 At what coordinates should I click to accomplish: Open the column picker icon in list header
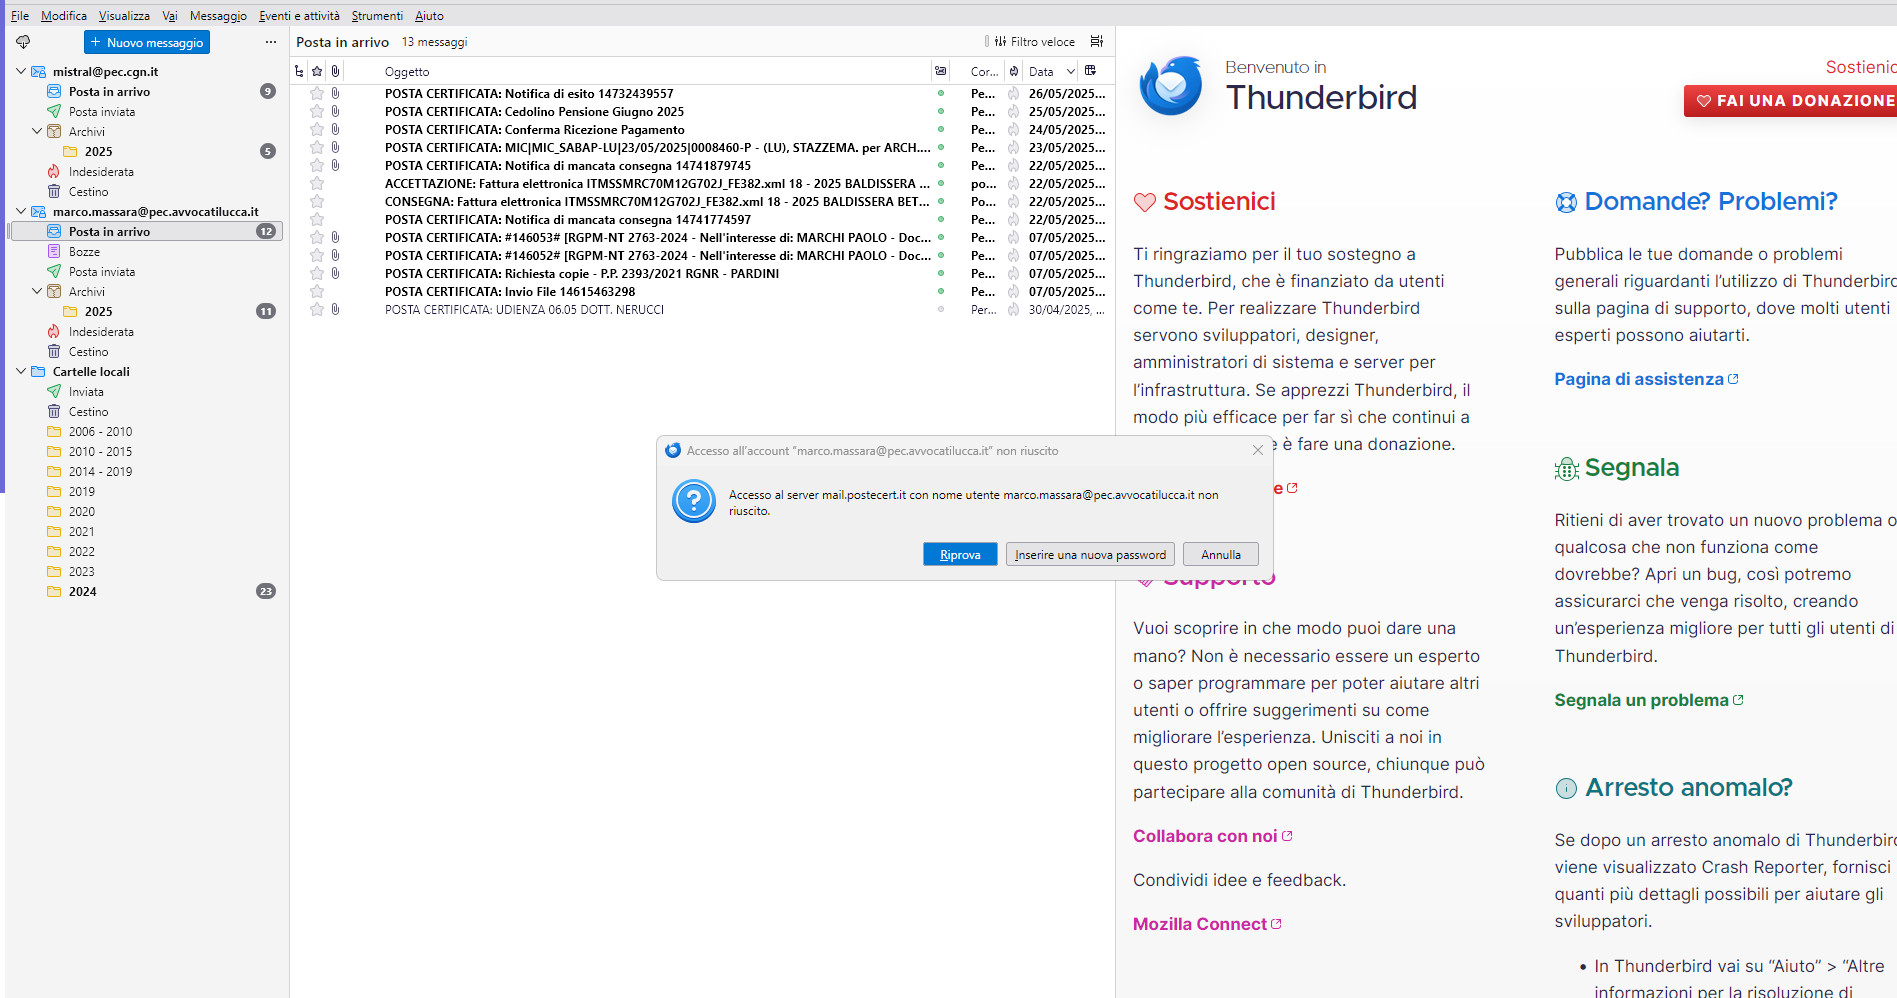pos(1090,71)
